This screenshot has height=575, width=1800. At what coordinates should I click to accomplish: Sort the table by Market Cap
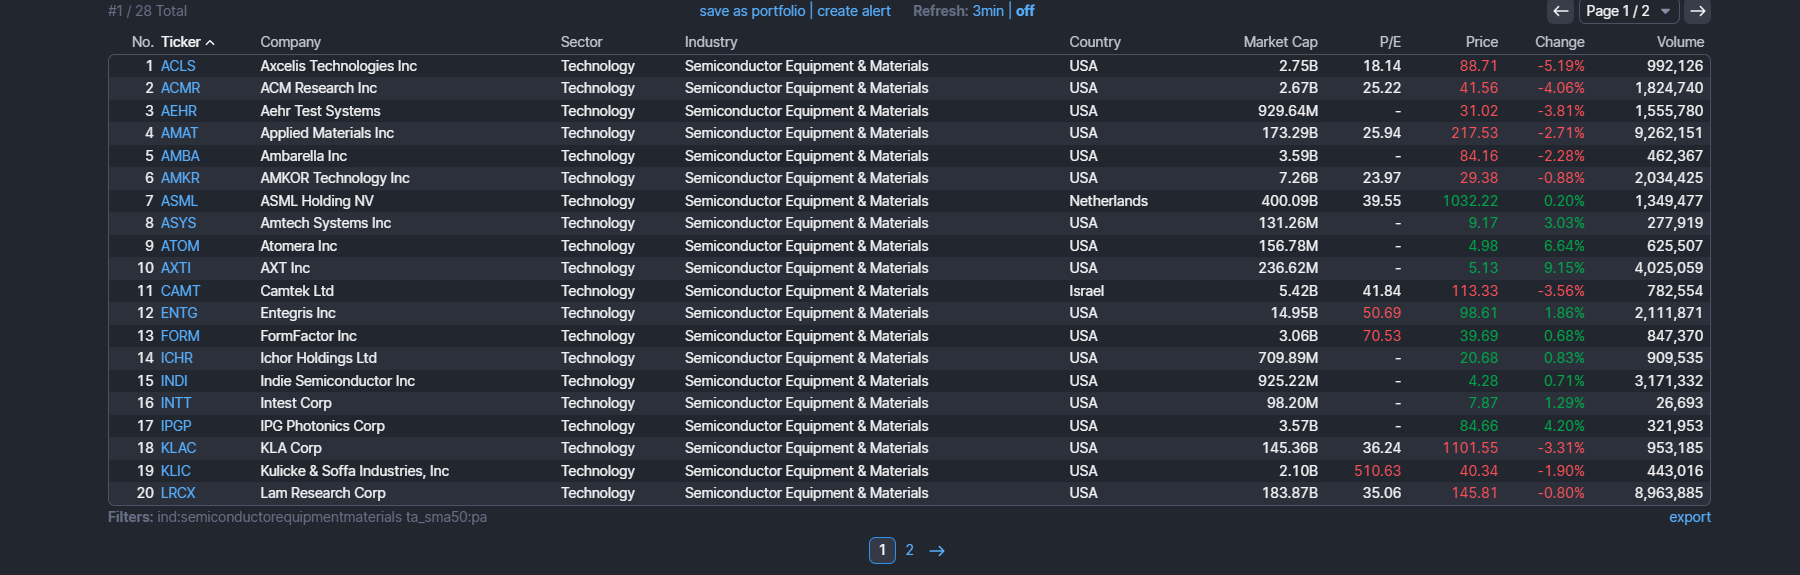point(1280,42)
